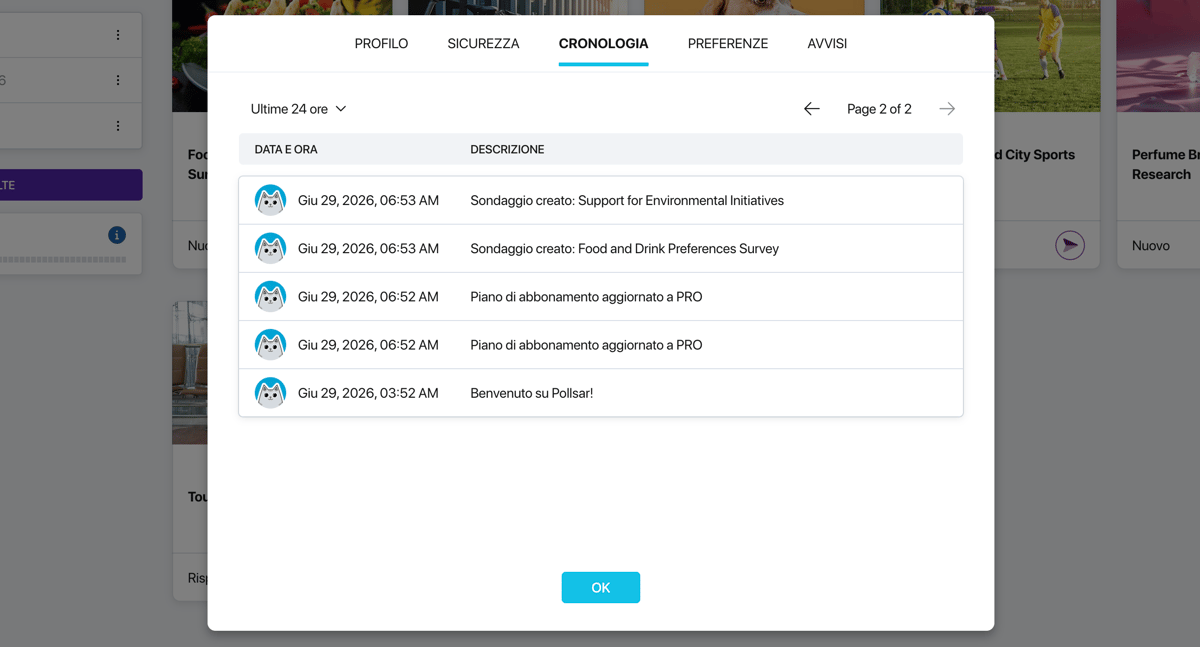Click the DESCRIZIONE column header
Viewport: 1200px width, 647px height.
(507, 149)
